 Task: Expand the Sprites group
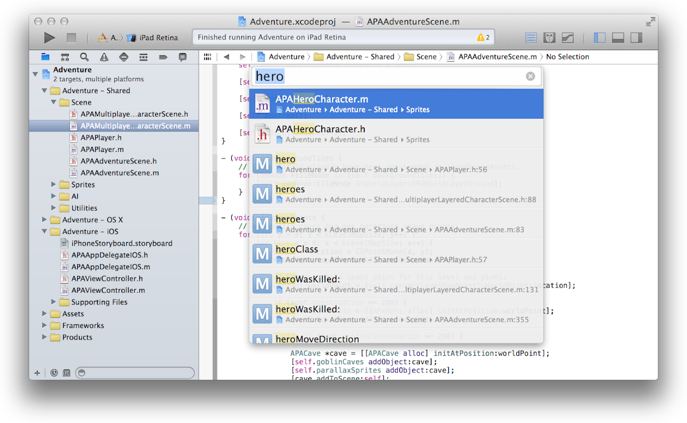point(53,185)
